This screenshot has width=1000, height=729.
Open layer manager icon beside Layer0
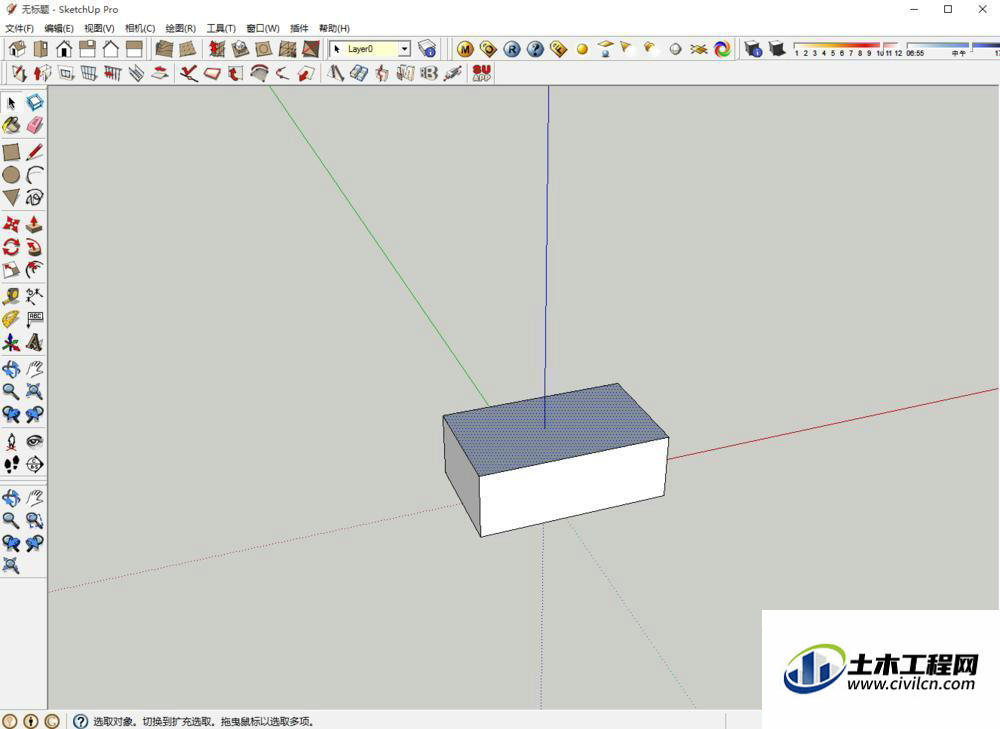coord(427,48)
